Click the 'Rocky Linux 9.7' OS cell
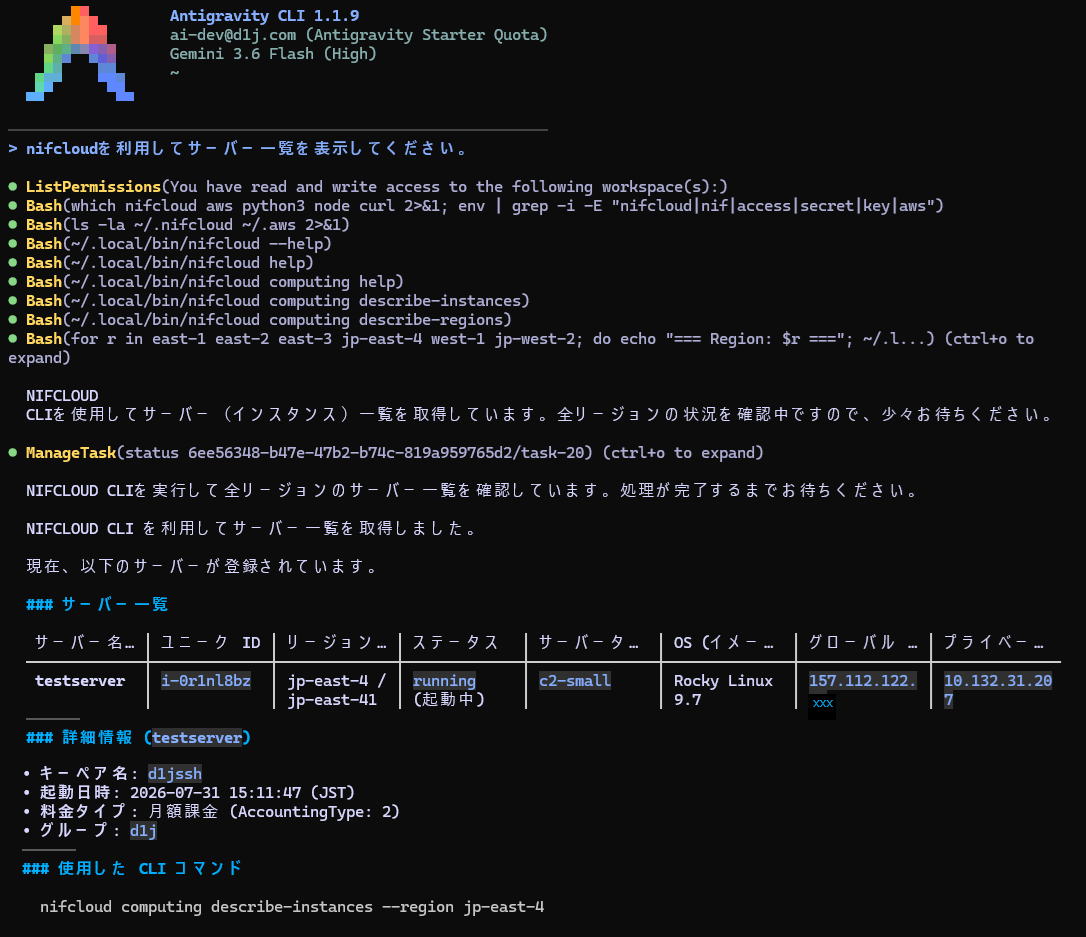The height and width of the screenshot is (937, 1086). pyautogui.click(x=723, y=690)
